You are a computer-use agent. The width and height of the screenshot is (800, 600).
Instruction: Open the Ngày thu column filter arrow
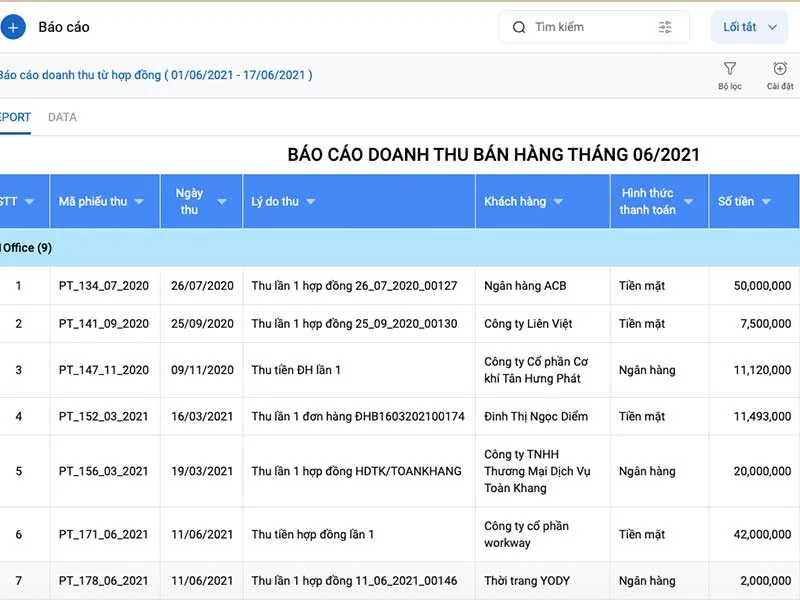tap(223, 202)
